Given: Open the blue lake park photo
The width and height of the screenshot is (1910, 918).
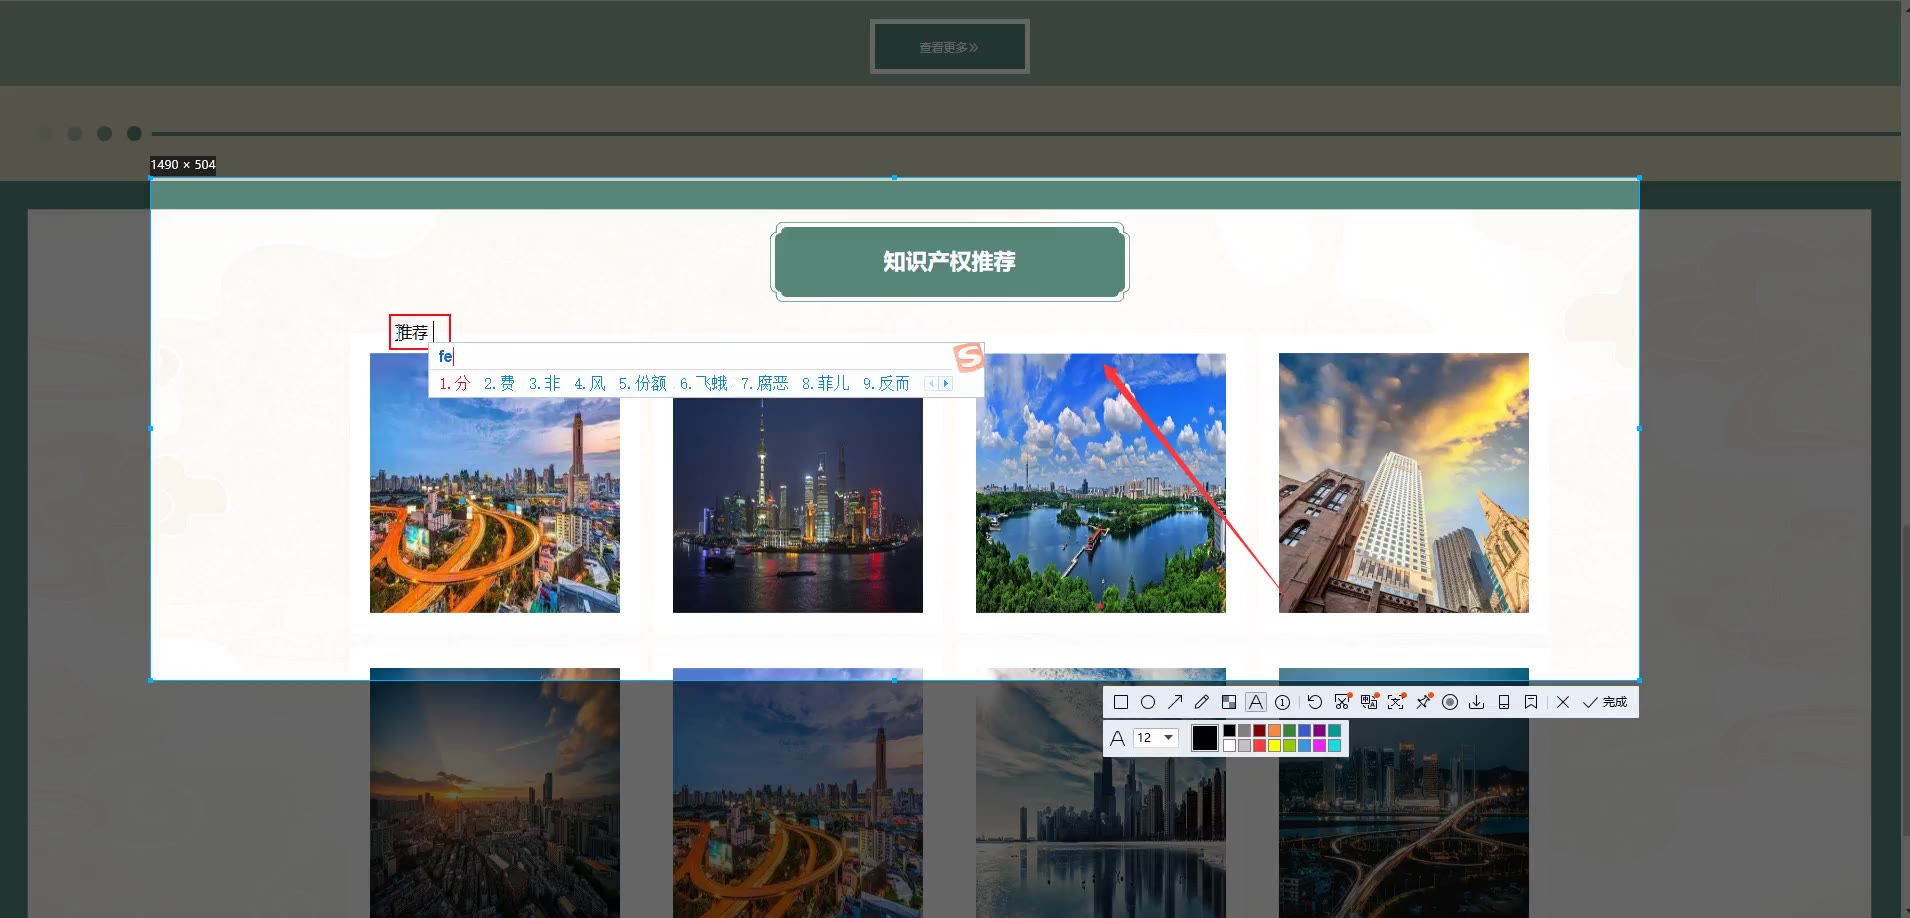Looking at the screenshot, I should [1101, 483].
